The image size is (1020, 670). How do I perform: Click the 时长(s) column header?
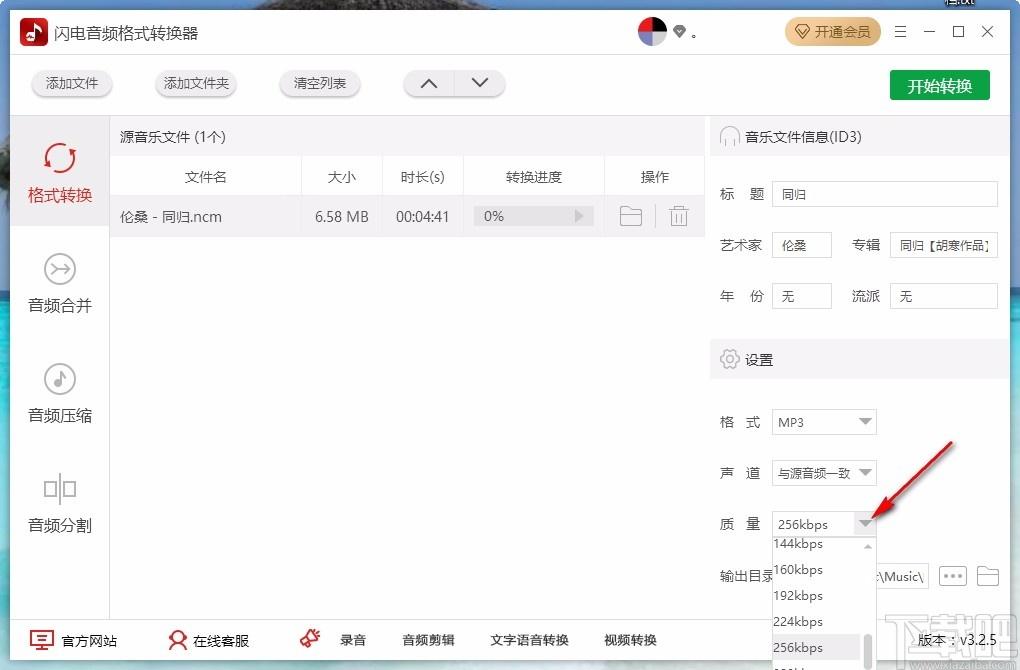422,177
